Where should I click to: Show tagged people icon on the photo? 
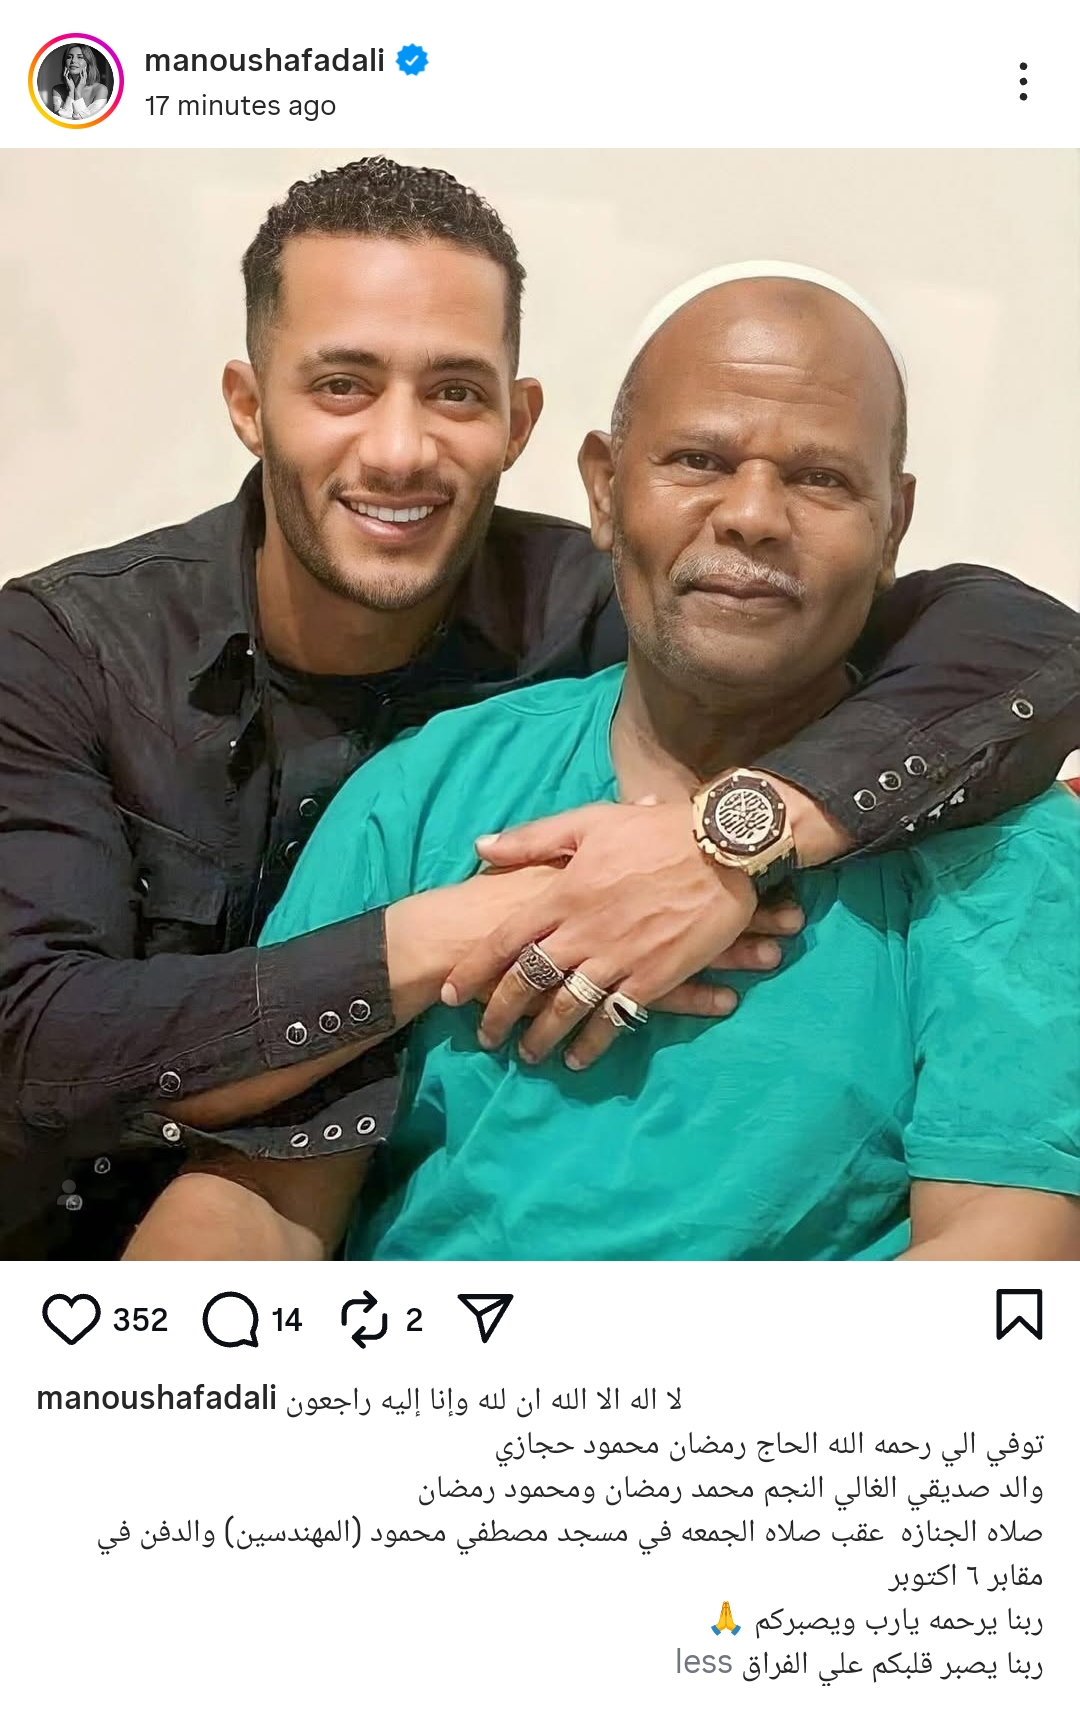click(70, 1194)
